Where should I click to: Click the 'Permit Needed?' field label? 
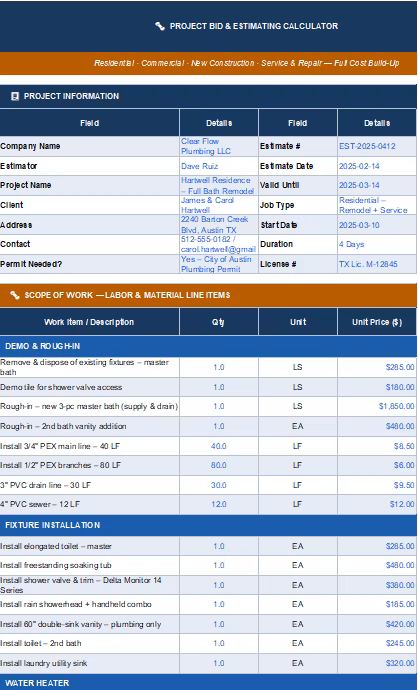[31, 264]
